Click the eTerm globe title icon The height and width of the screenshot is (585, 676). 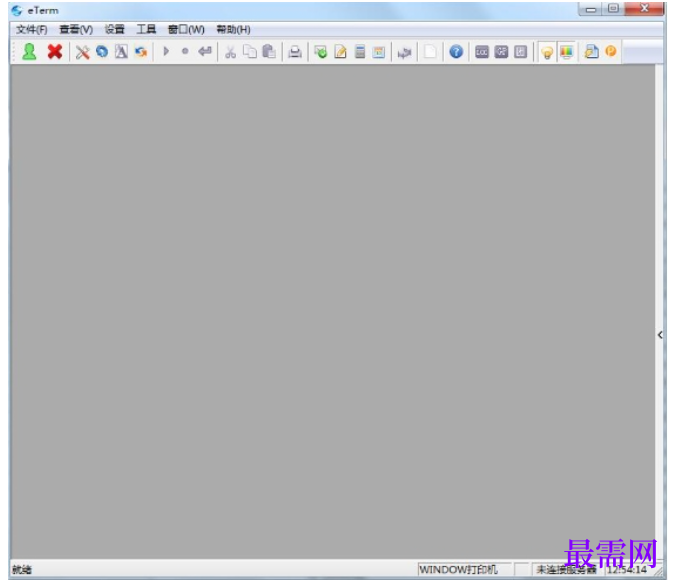pyautogui.click(x=17, y=10)
